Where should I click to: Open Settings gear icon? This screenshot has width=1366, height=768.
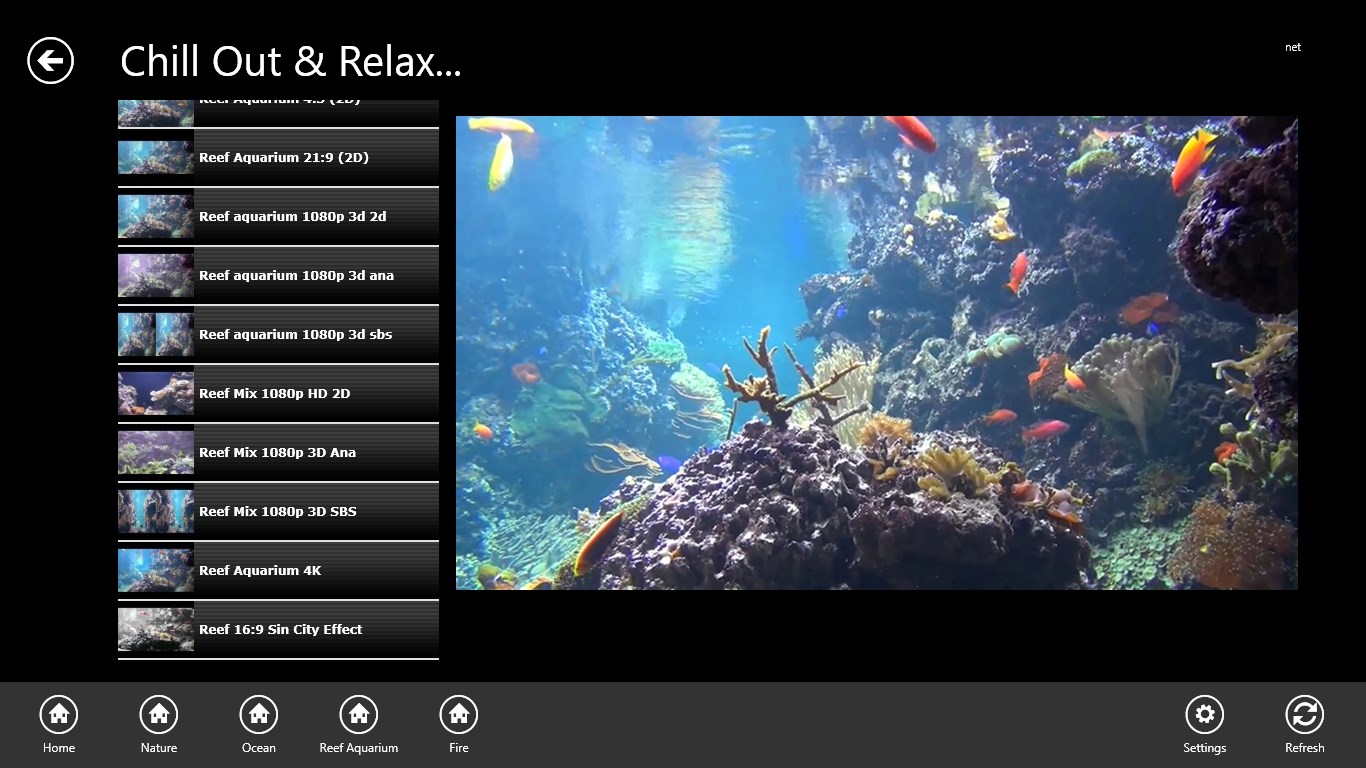pos(1204,715)
